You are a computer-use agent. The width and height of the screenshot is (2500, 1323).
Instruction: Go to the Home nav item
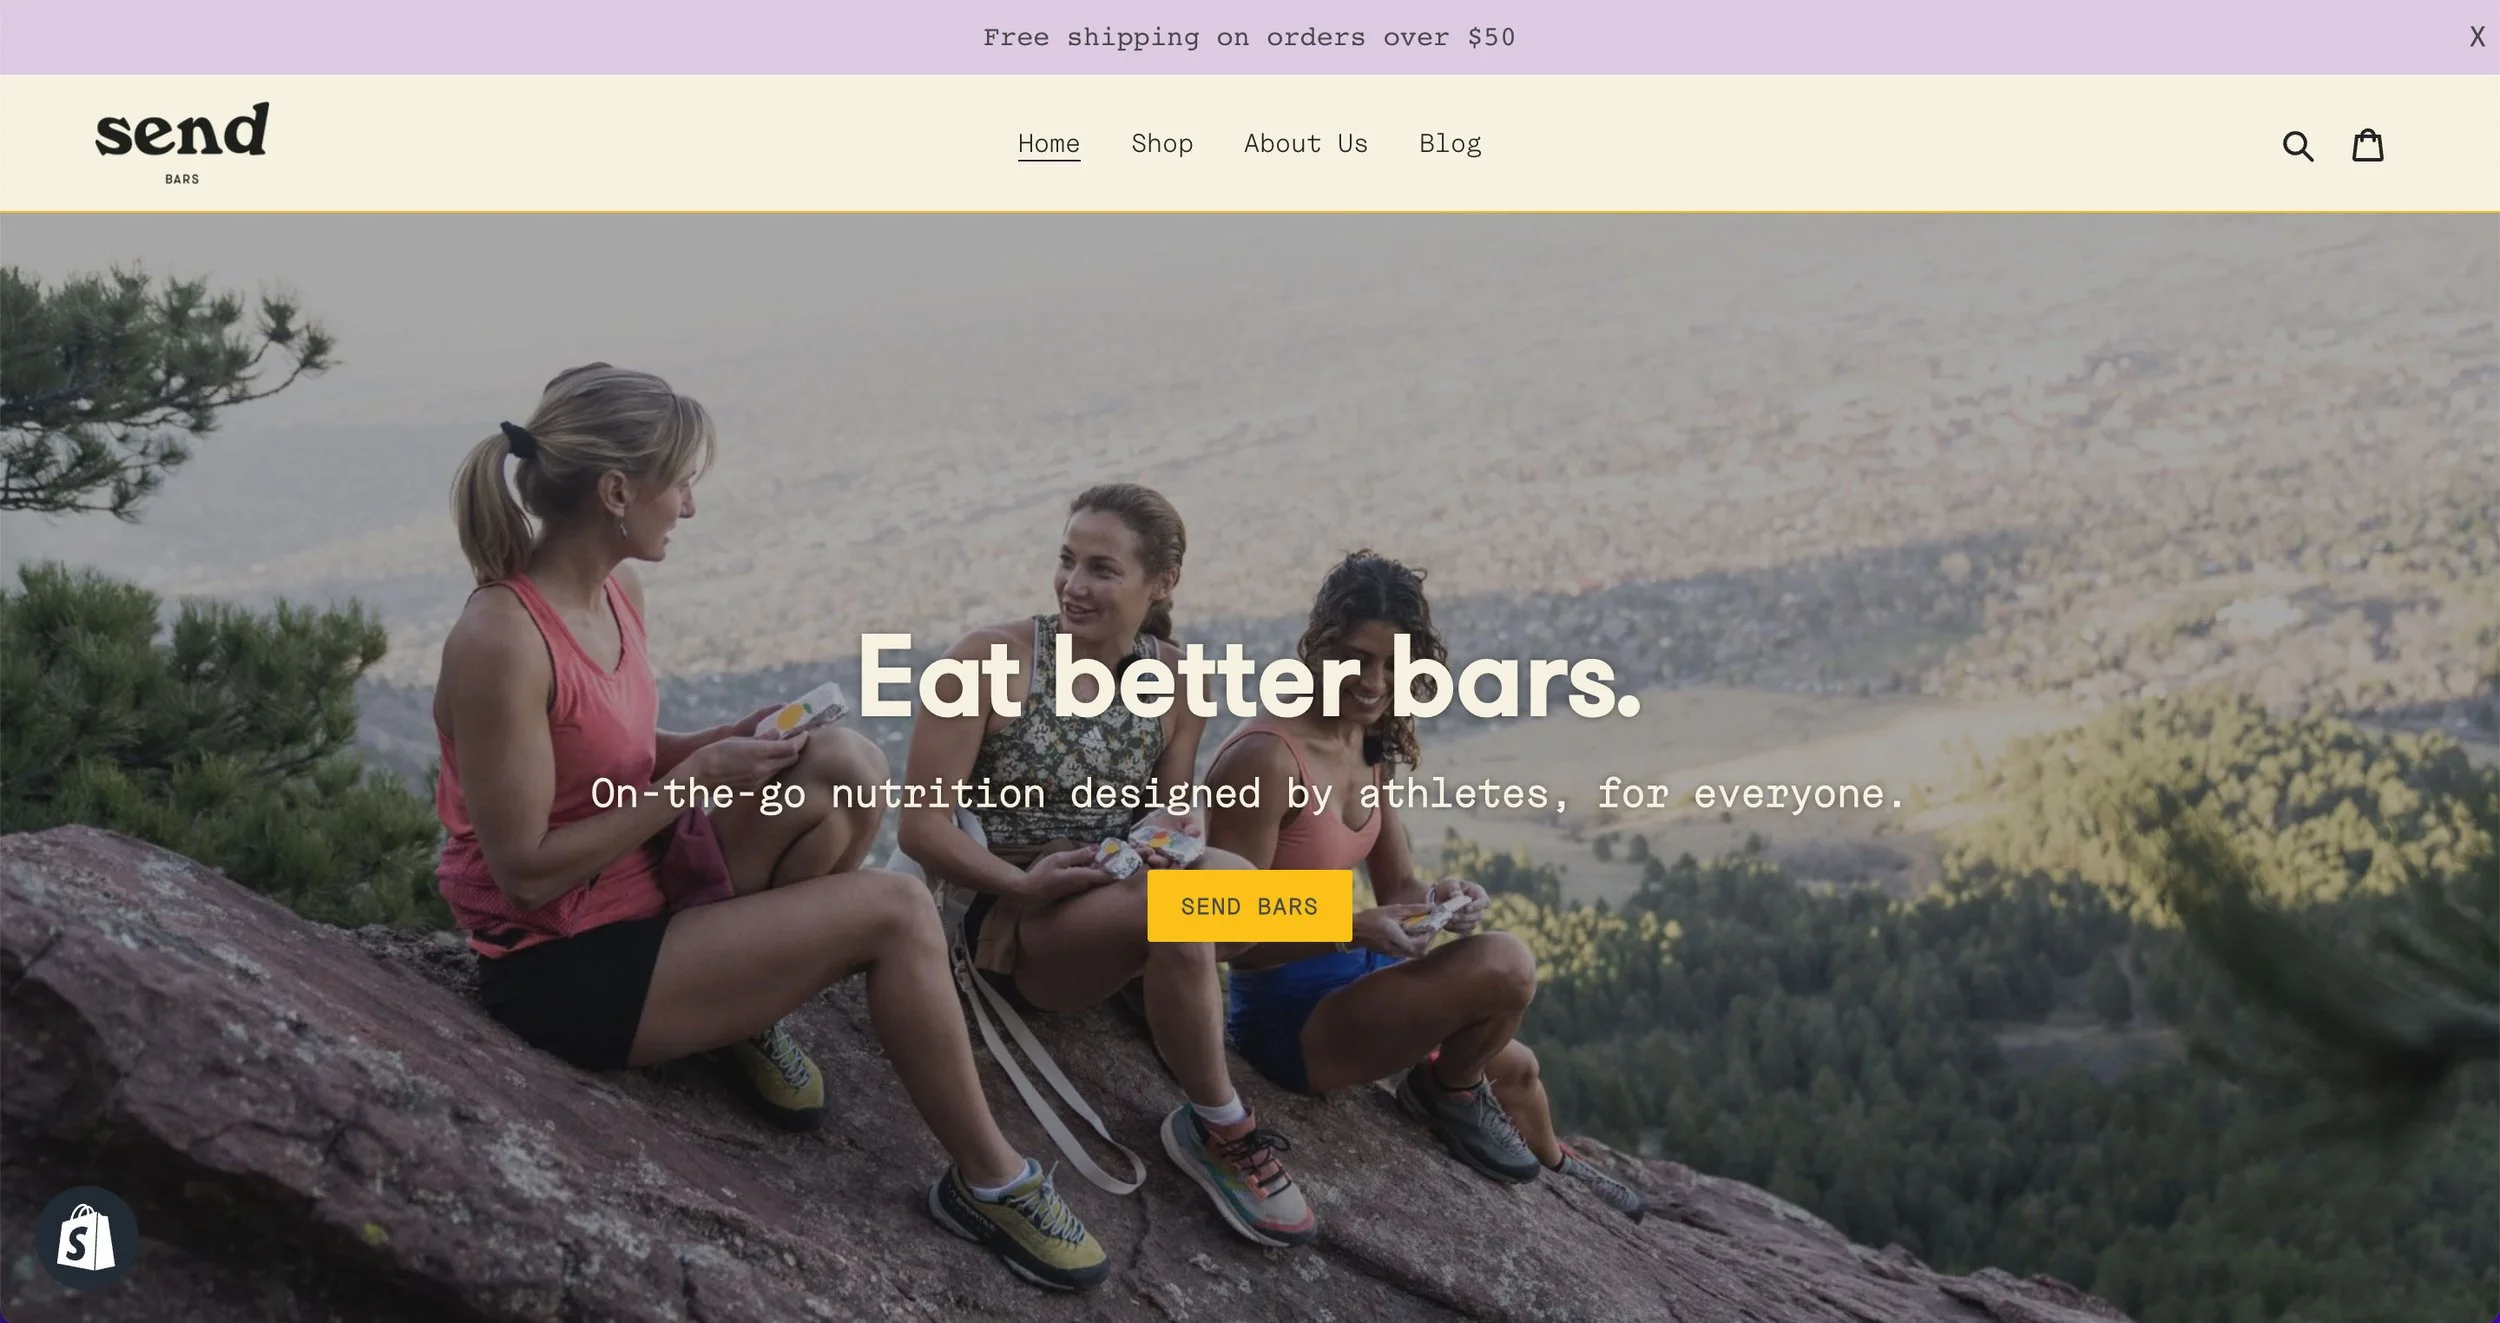[x=1049, y=144]
